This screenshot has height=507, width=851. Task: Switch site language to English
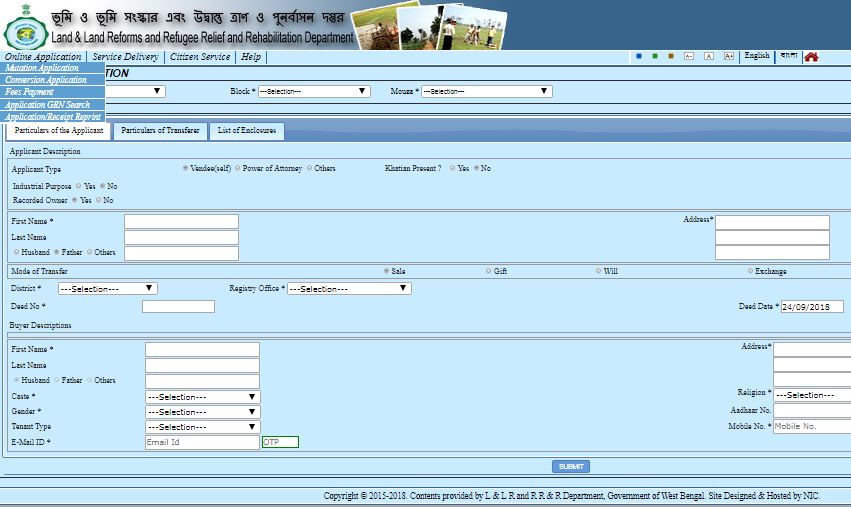757,56
